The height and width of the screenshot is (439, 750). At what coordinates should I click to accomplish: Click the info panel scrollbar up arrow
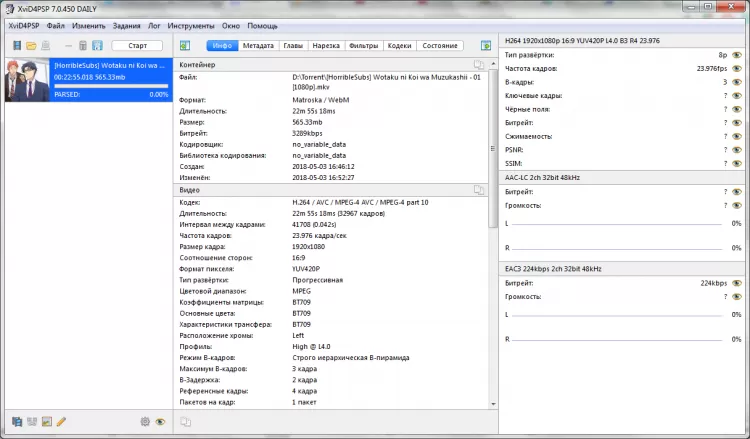[493, 64]
